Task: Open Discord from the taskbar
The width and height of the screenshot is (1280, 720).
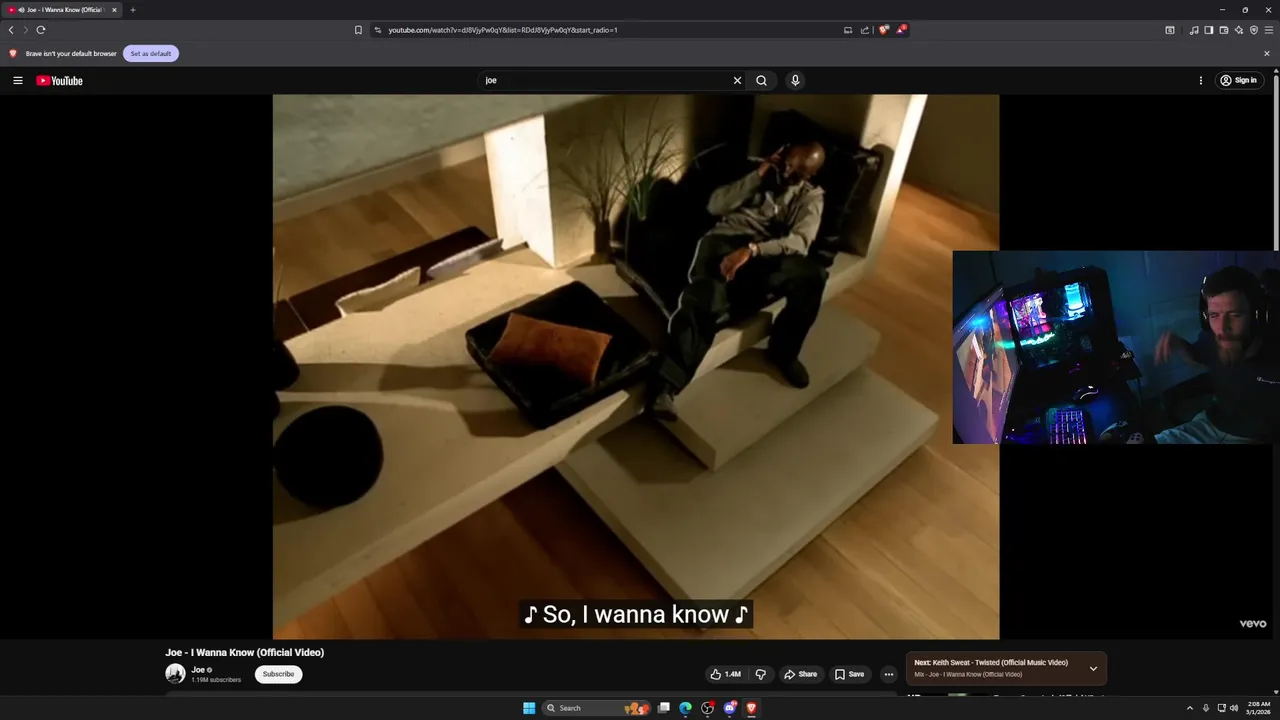Action: tap(729, 708)
